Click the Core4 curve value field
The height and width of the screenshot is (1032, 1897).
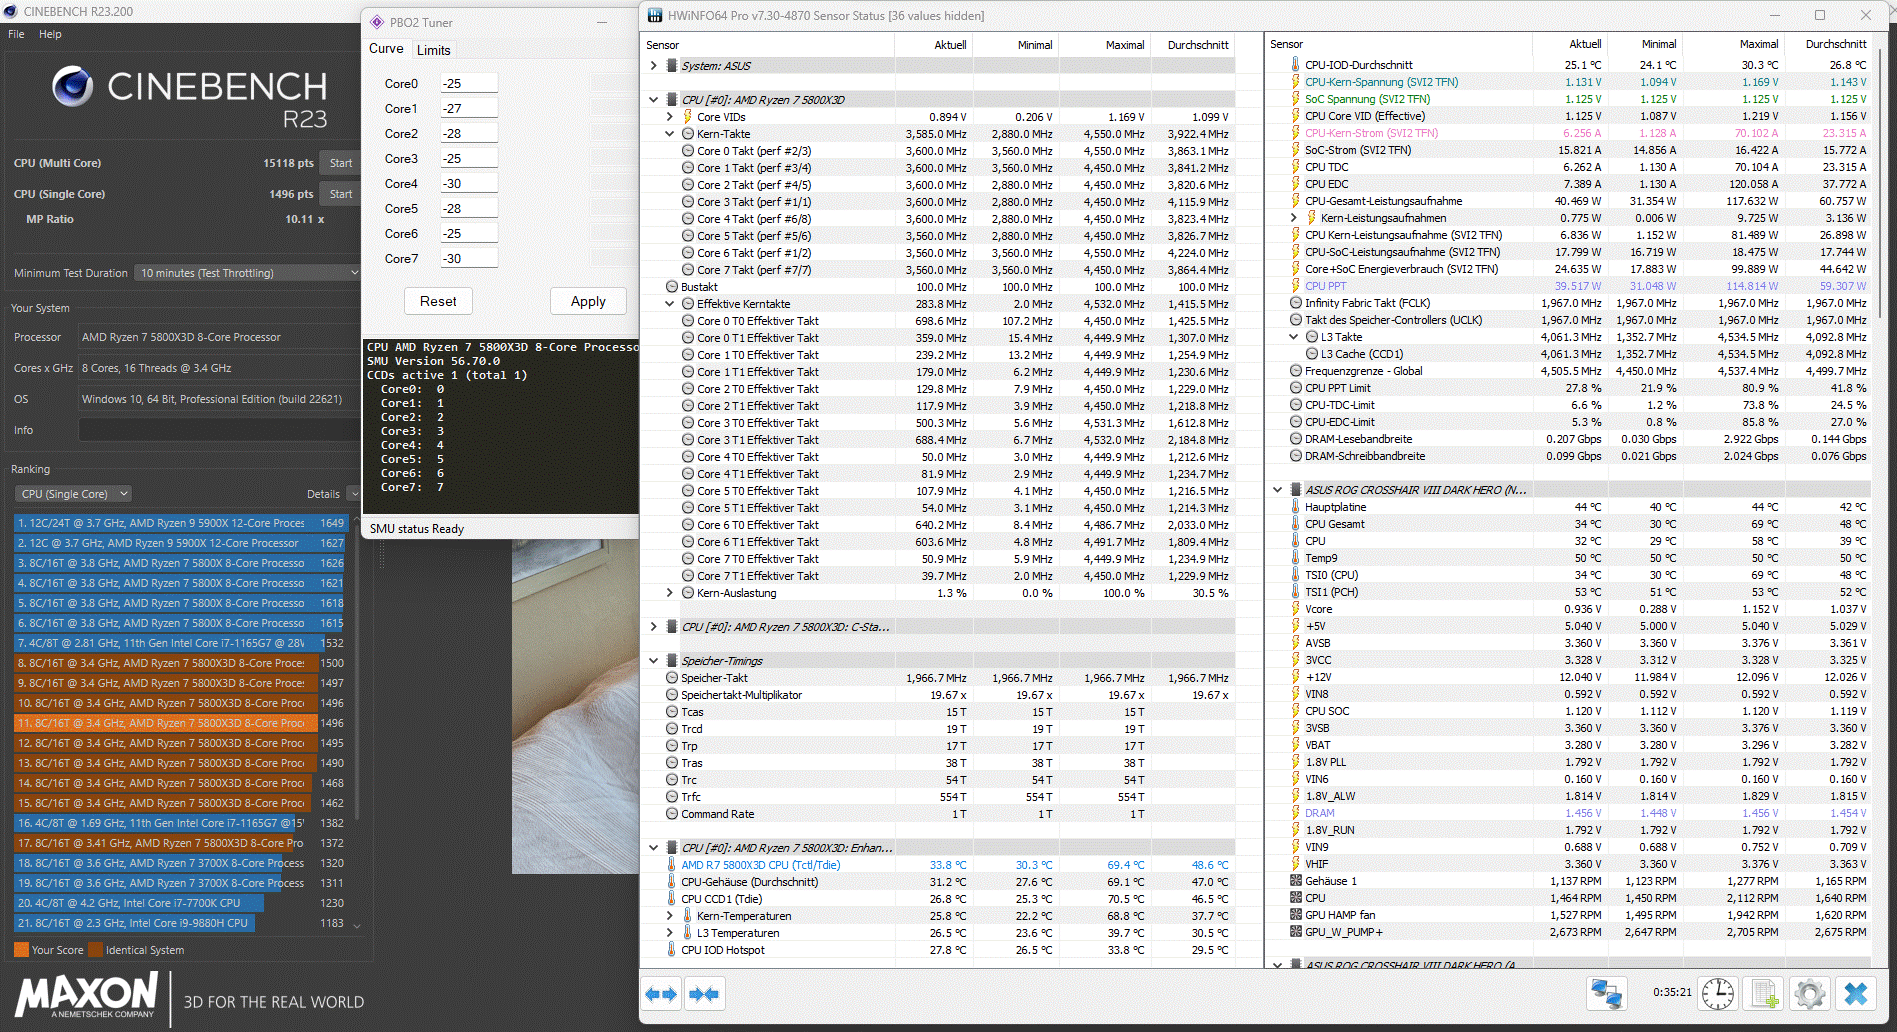(469, 184)
